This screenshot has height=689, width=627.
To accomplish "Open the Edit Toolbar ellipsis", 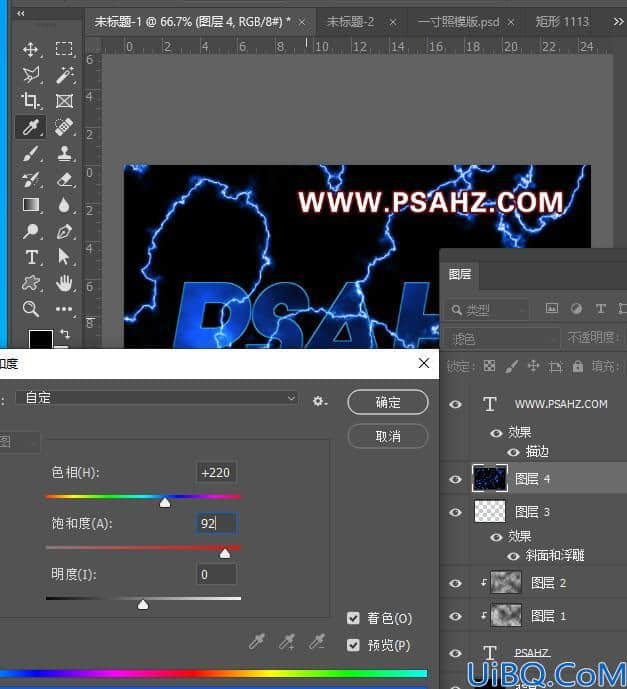I will pyautogui.click(x=64, y=309).
